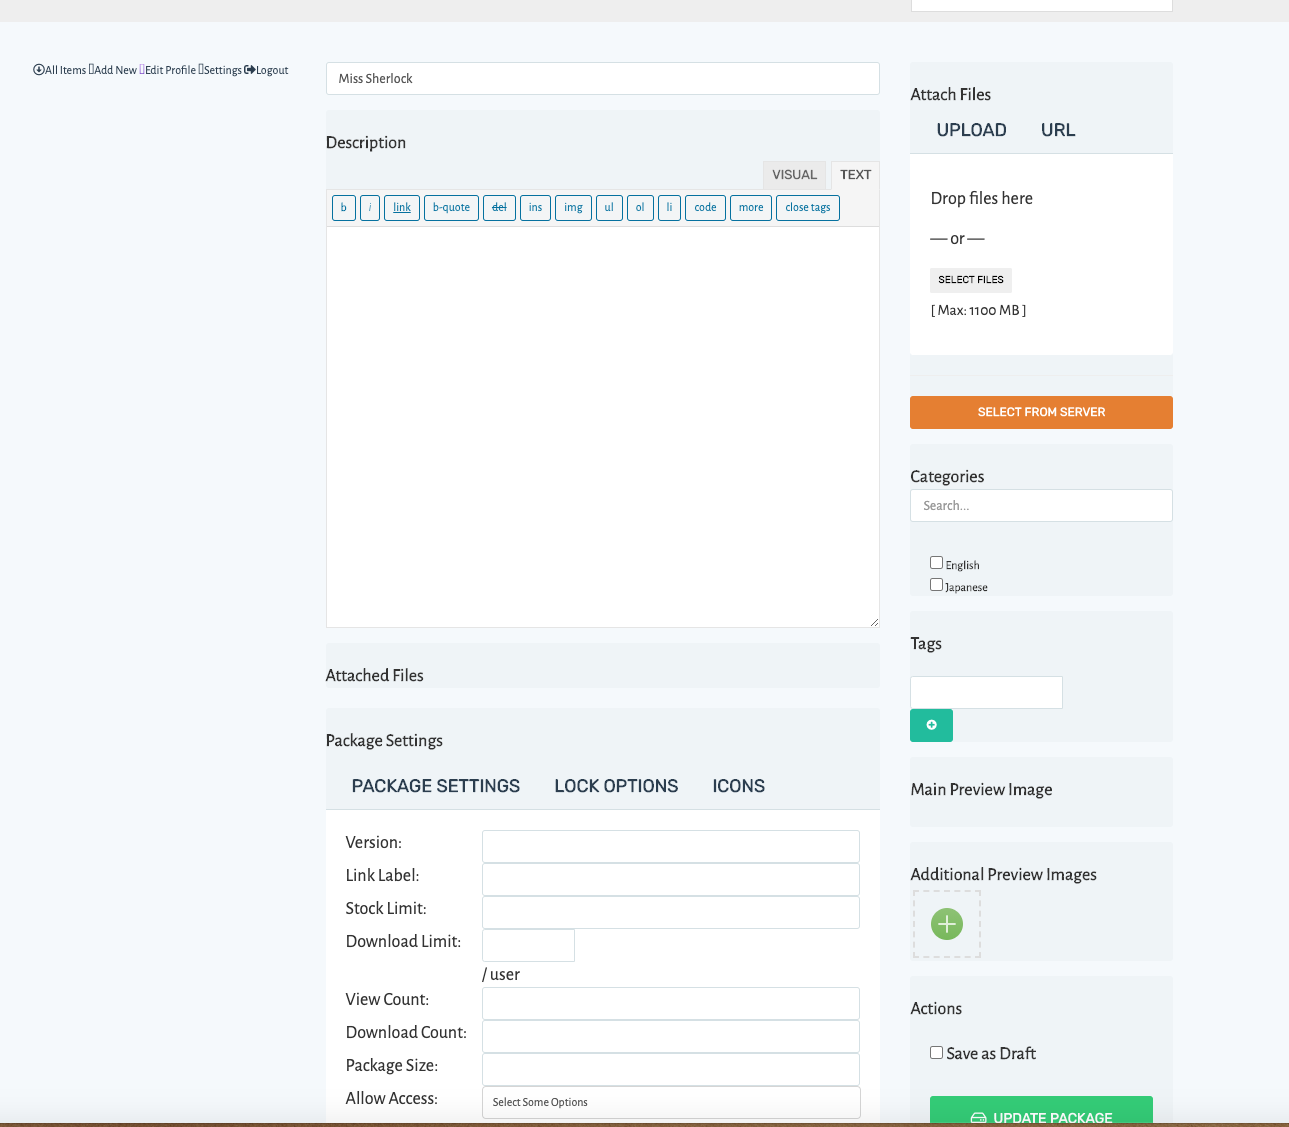Open the Package Settings tab

pos(436,786)
